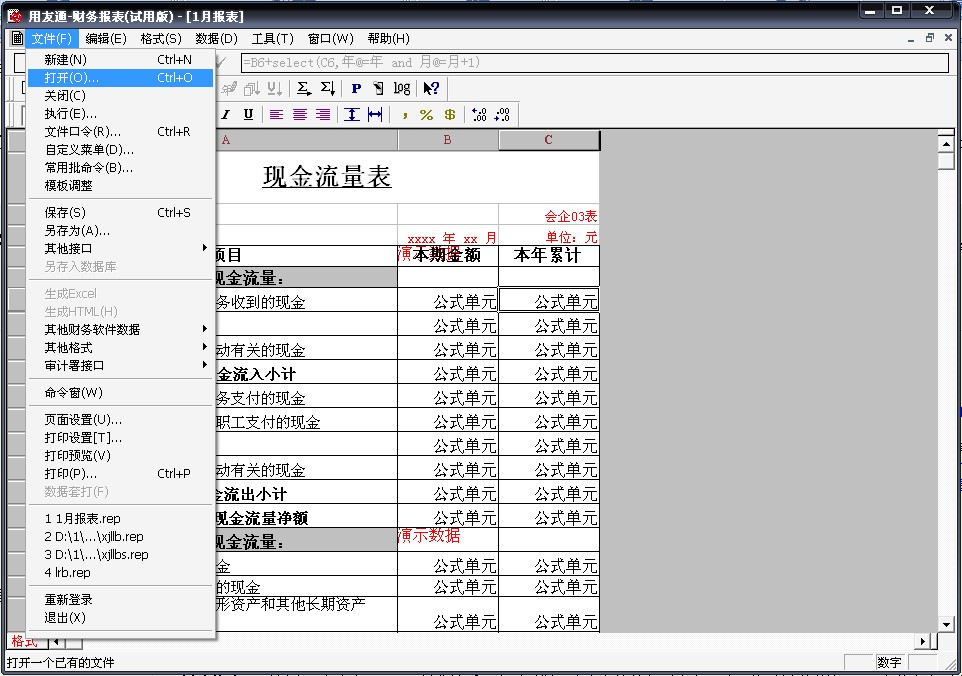Select 文件口令(R)... menu entry

tap(120, 132)
